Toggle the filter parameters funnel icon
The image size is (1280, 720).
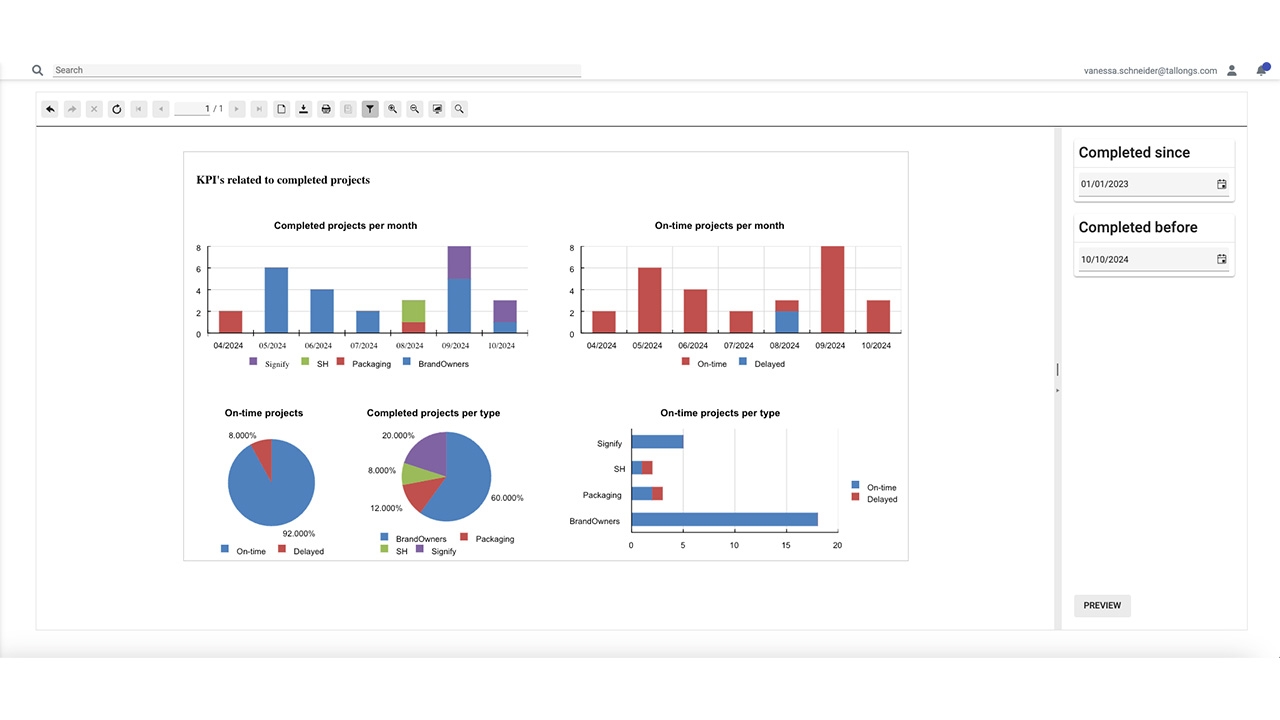pos(370,109)
